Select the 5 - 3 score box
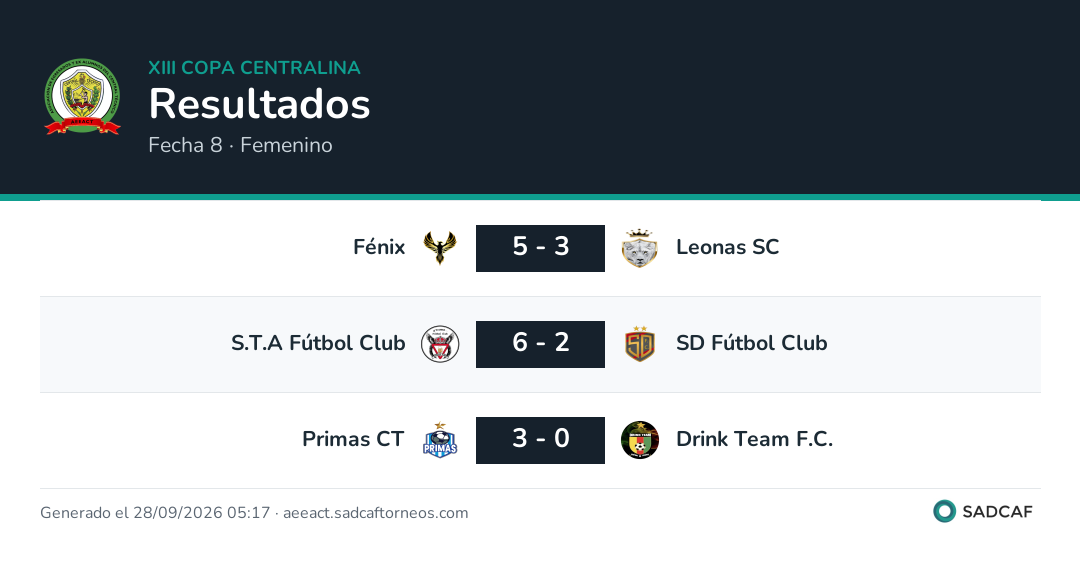This screenshot has height=564, width=1080. [x=540, y=248]
